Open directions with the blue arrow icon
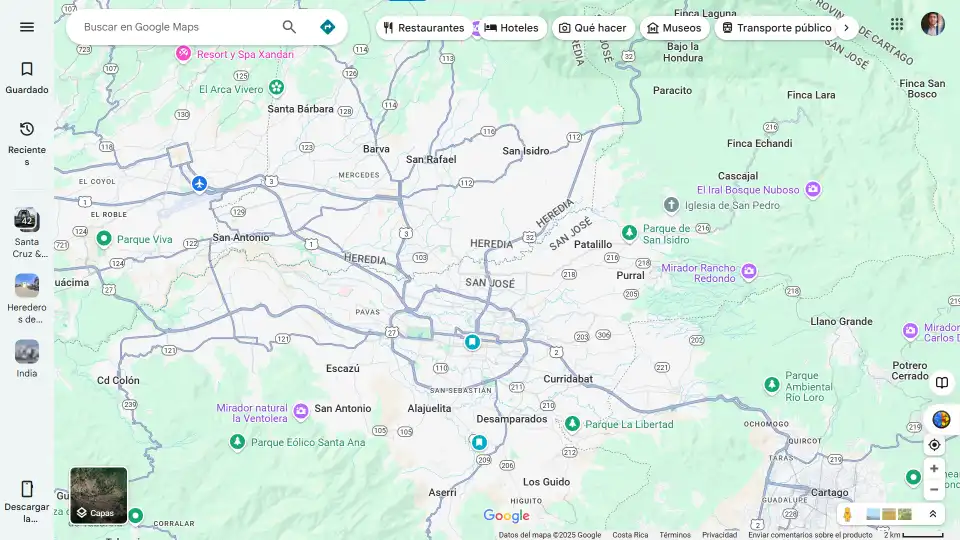This screenshot has height=540, width=960. pos(327,27)
